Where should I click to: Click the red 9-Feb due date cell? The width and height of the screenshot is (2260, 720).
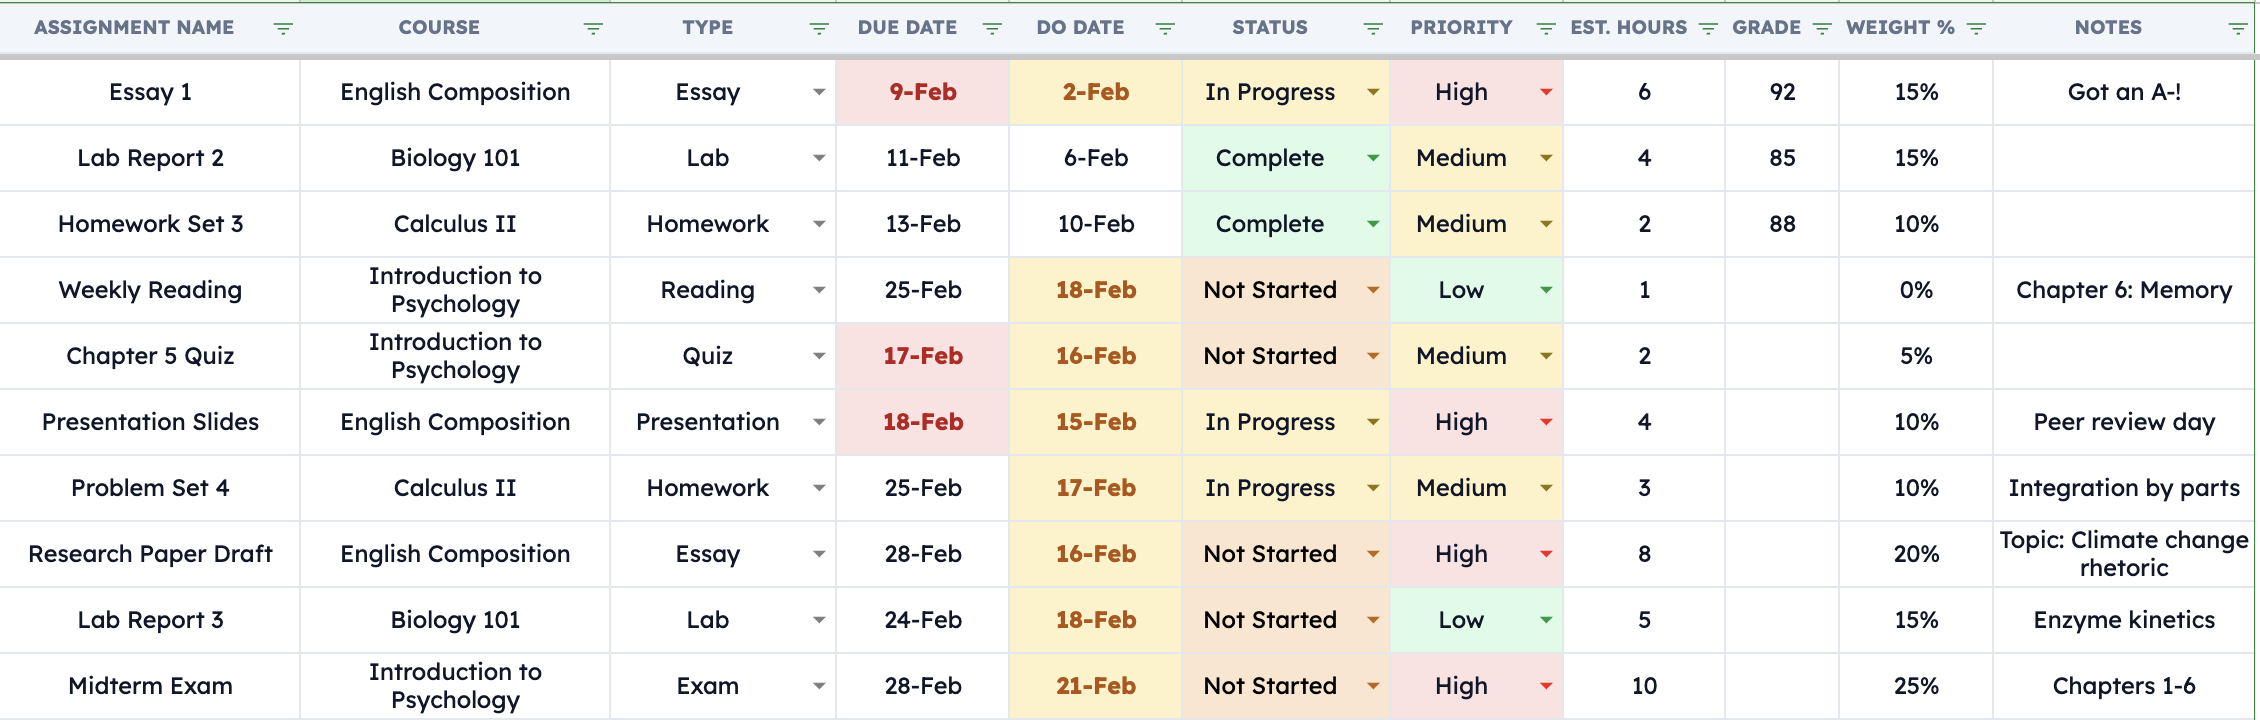click(x=921, y=92)
